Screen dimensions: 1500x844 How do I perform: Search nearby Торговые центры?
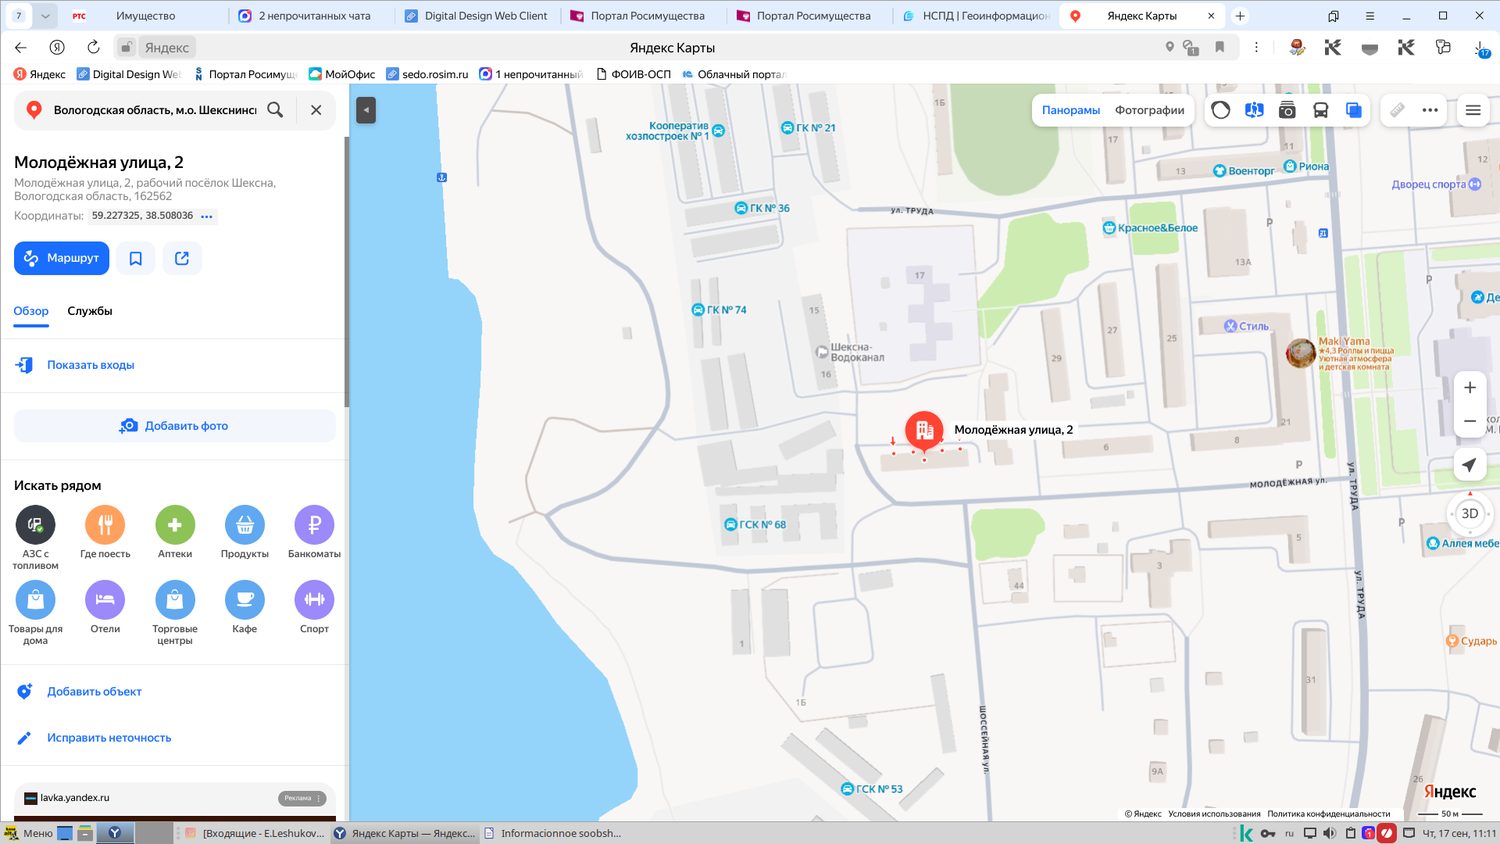coord(175,613)
